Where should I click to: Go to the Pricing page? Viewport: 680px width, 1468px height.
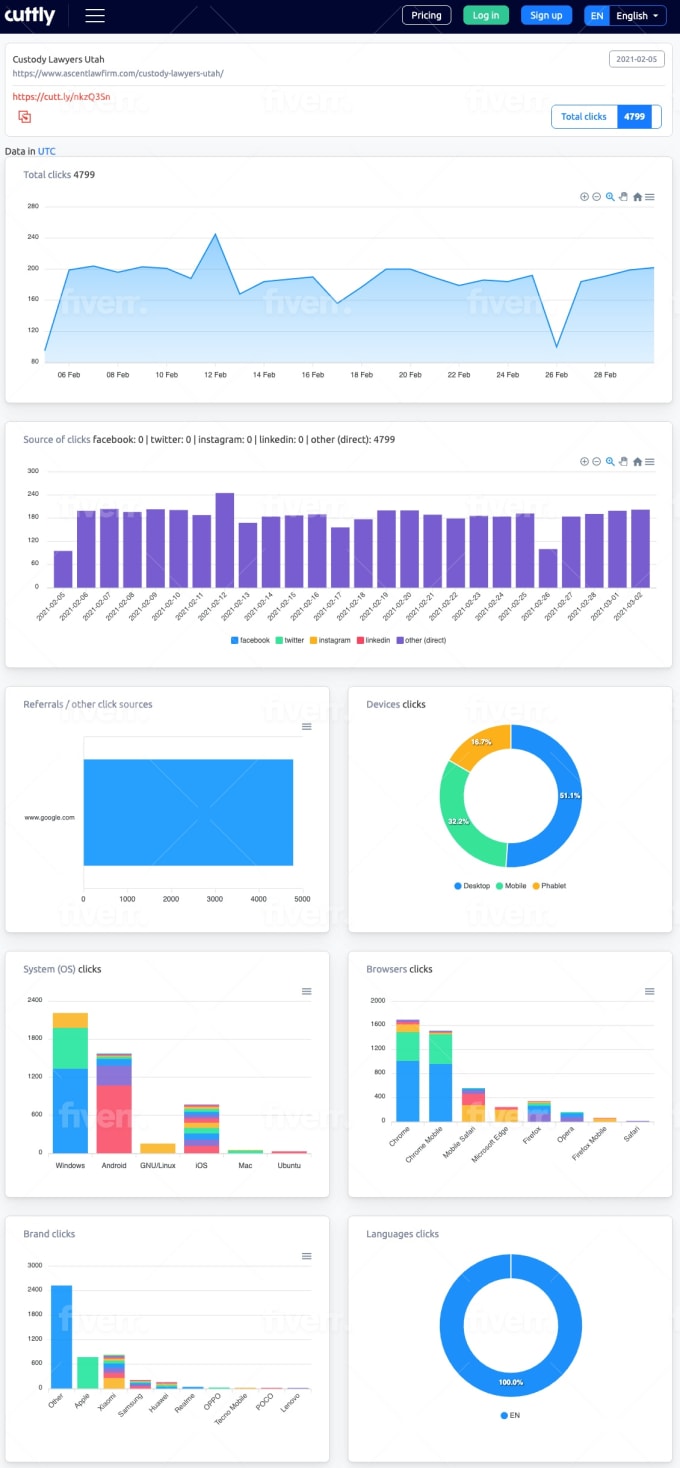tap(426, 15)
